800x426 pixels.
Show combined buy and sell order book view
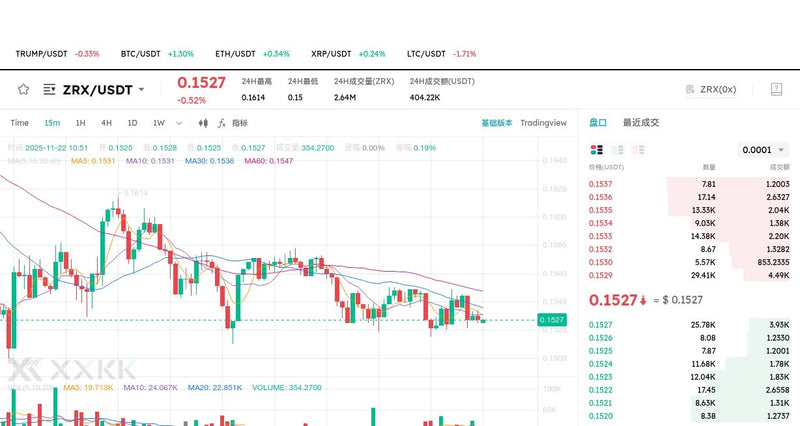click(x=598, y=149)
